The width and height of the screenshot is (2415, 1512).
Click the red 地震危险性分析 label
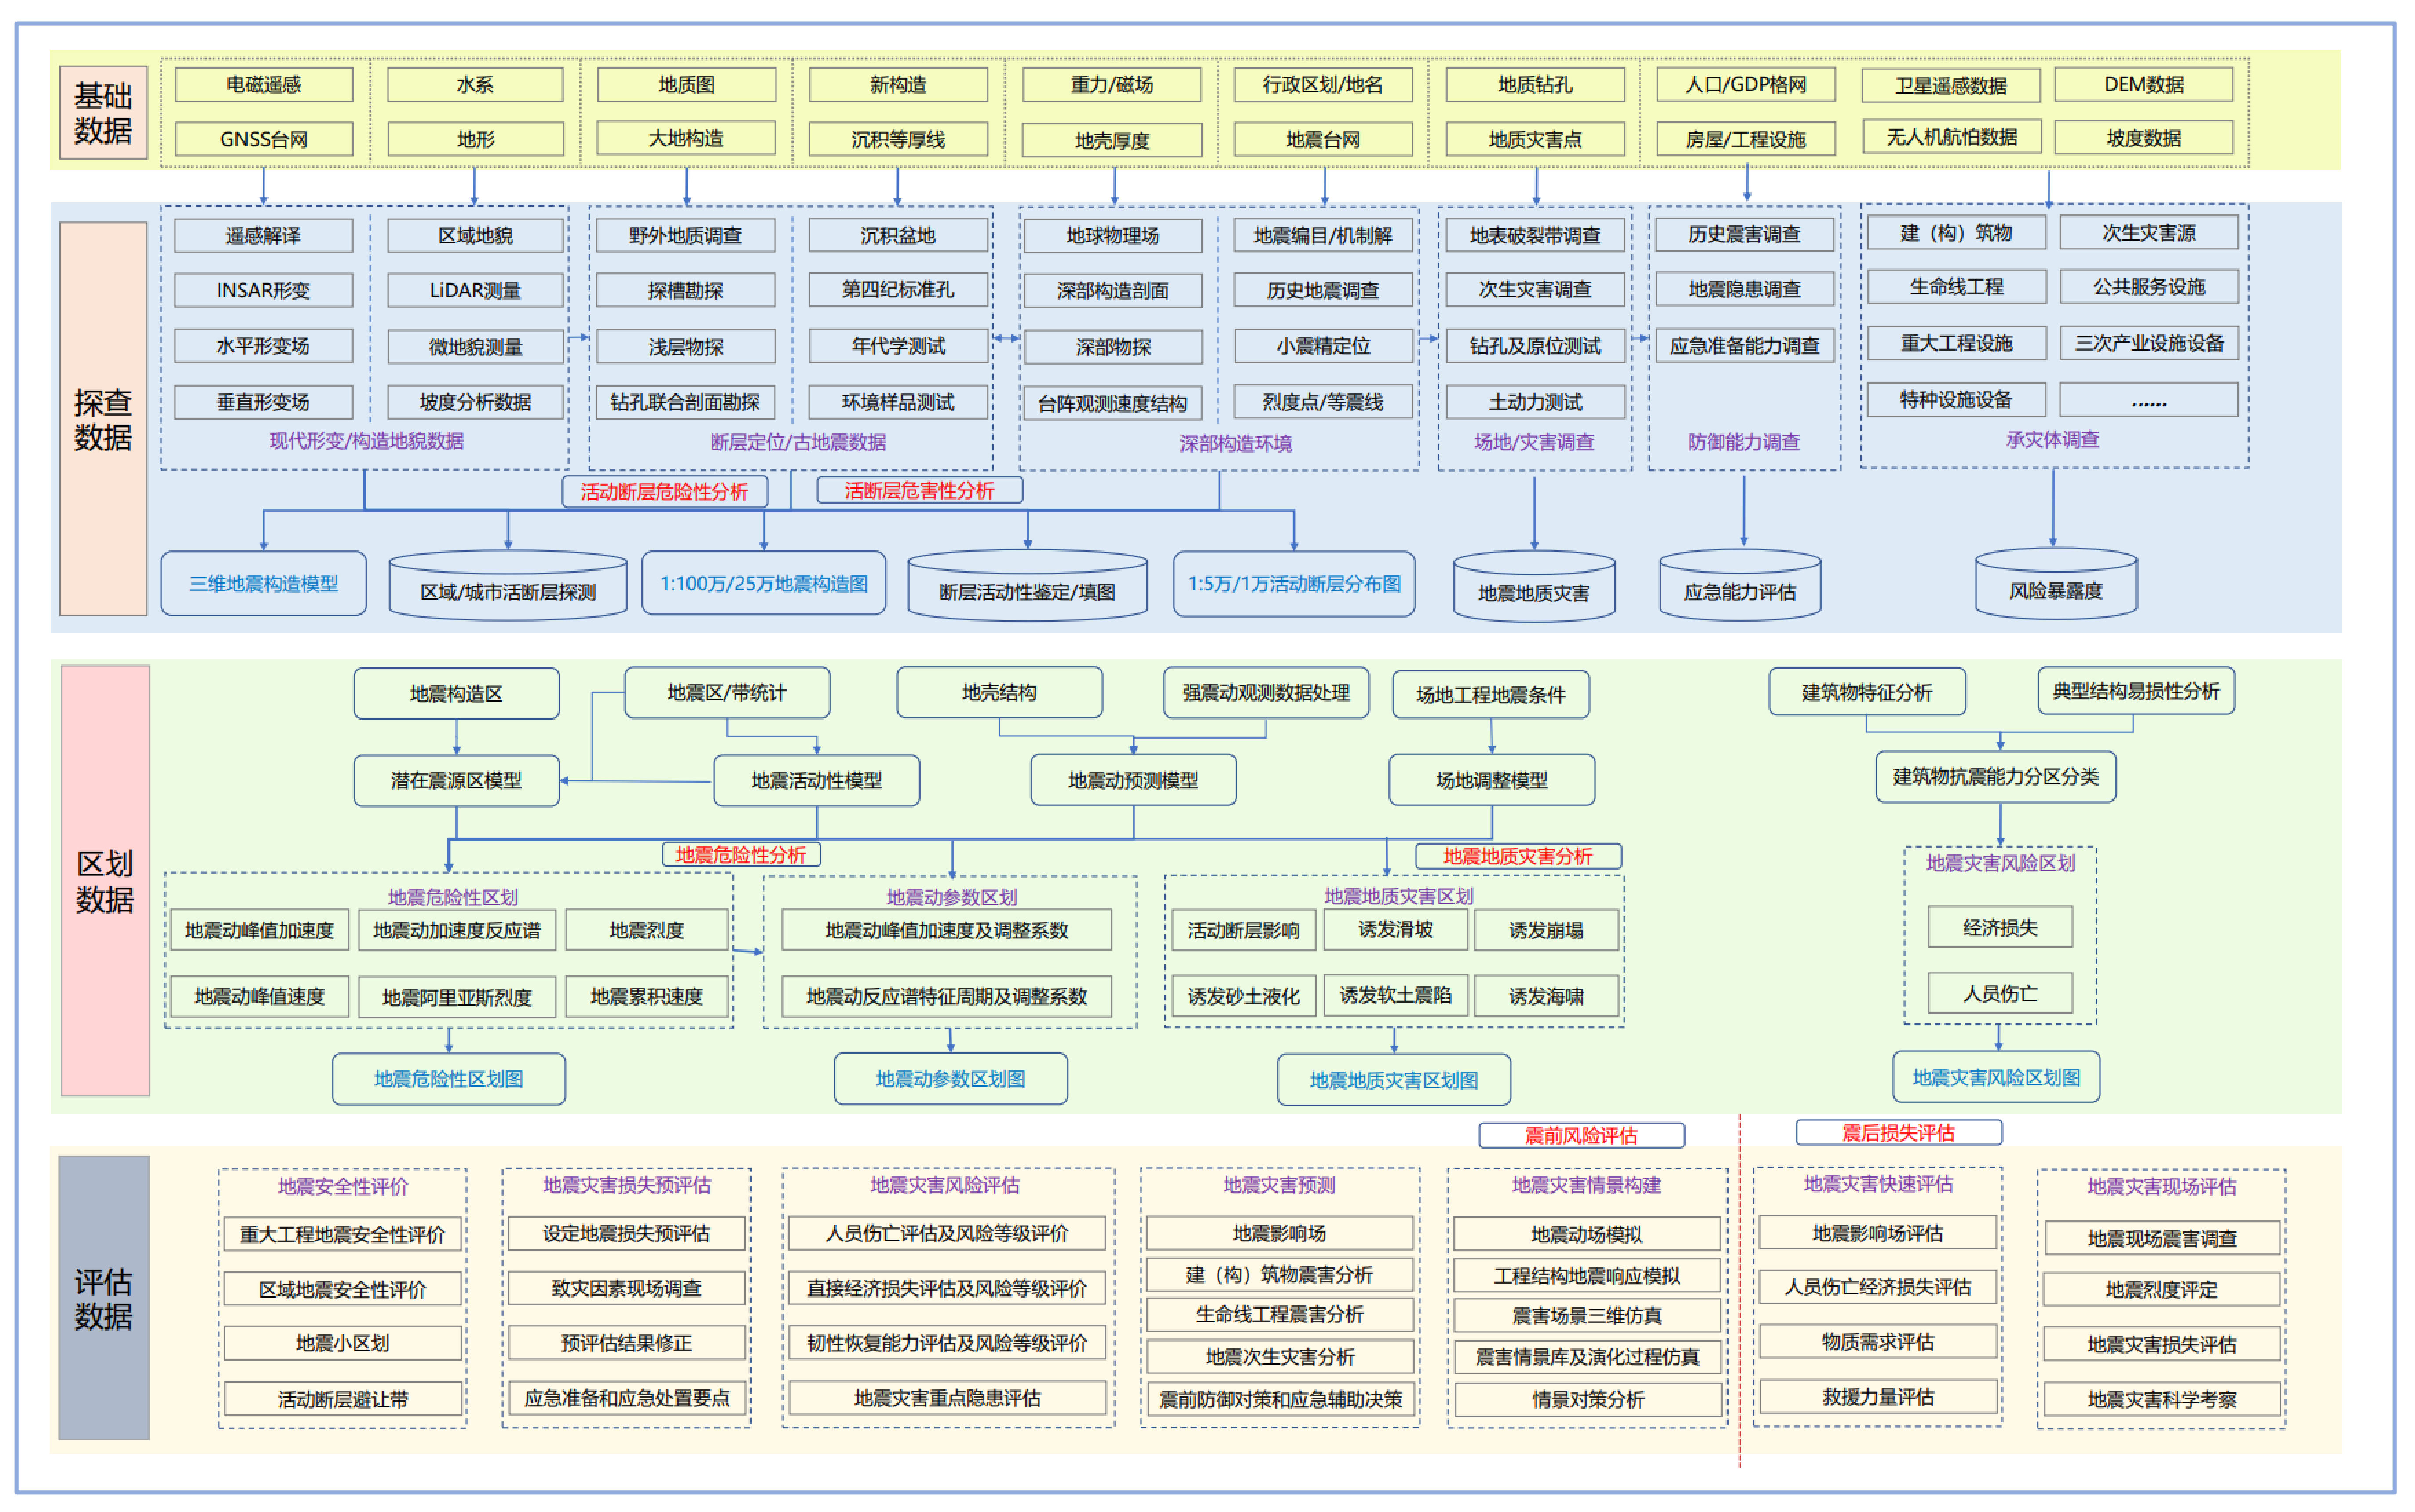point(741,854)
